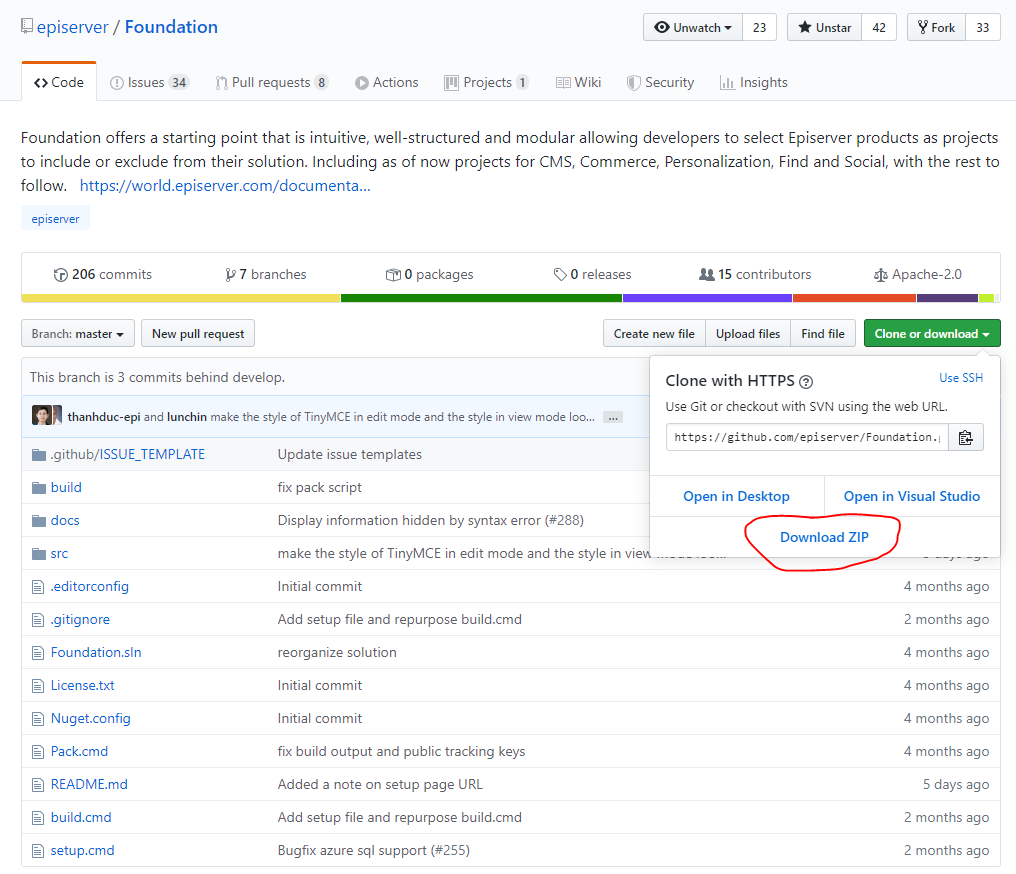Click the file icon next to .gitignore
This screenshot has width=1016, height=874.
point(38,620)
